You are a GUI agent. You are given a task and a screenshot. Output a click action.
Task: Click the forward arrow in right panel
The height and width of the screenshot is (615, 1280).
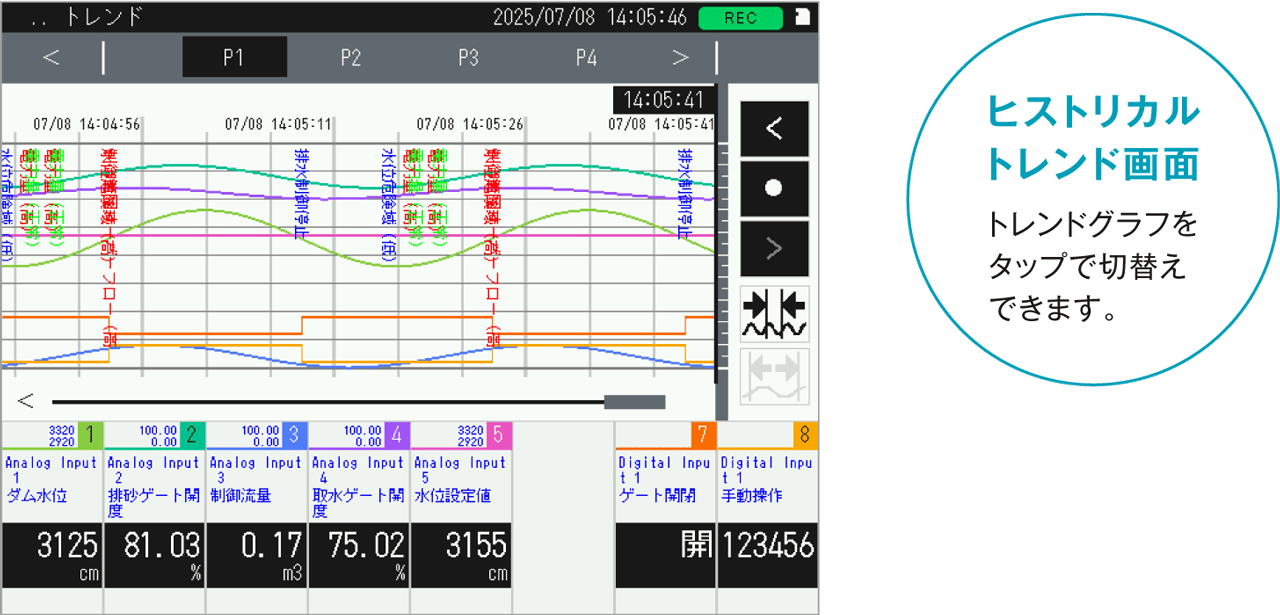773,249
